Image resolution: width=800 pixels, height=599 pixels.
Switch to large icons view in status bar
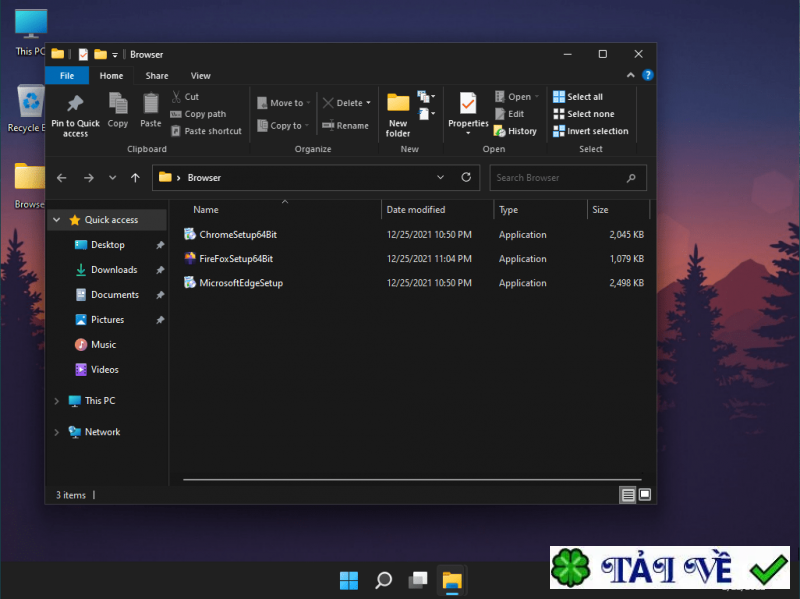click(x=645, y=495)
